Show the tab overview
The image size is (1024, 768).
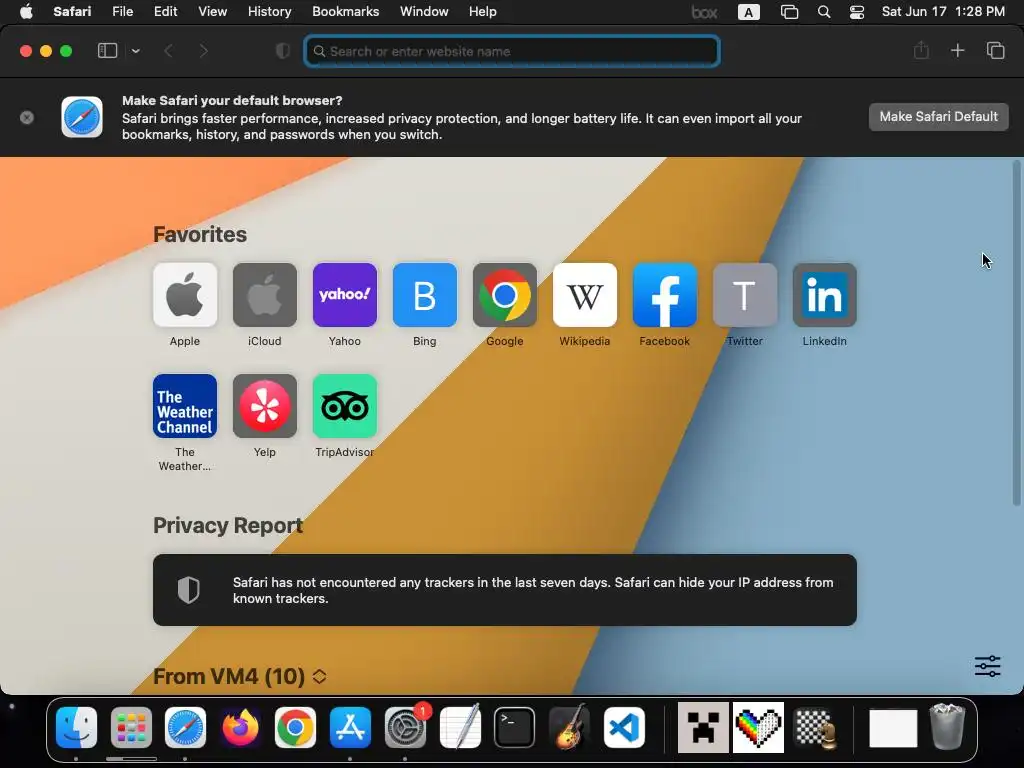coord(995,50)
